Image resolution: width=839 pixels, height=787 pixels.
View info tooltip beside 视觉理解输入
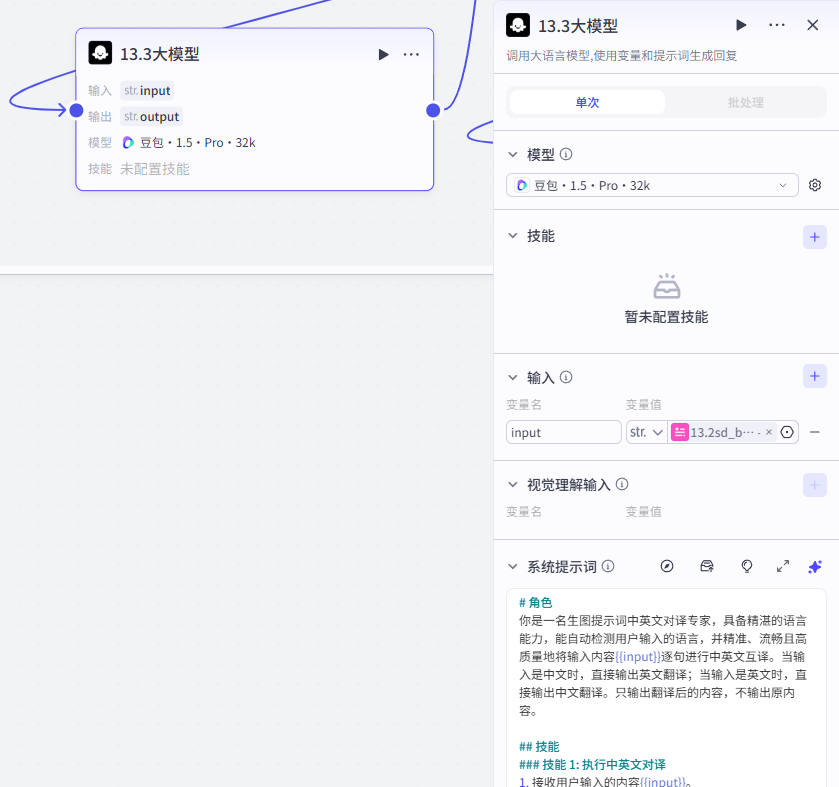[x=622, y=484]
